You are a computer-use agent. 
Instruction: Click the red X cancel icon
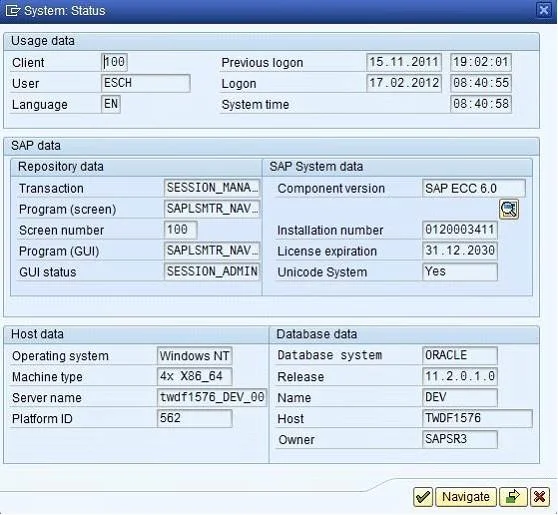pos(539,497)
